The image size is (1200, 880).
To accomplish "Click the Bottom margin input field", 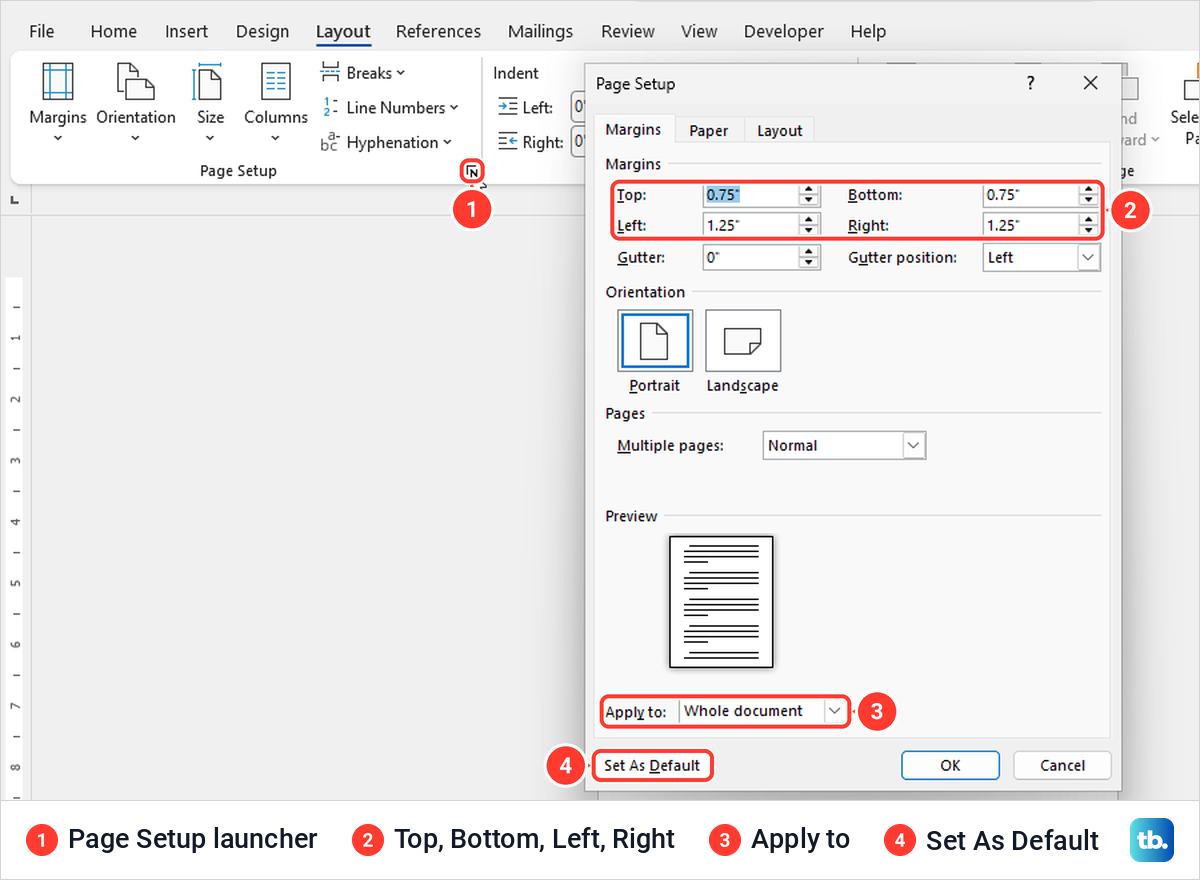I will coord(1030,195).
